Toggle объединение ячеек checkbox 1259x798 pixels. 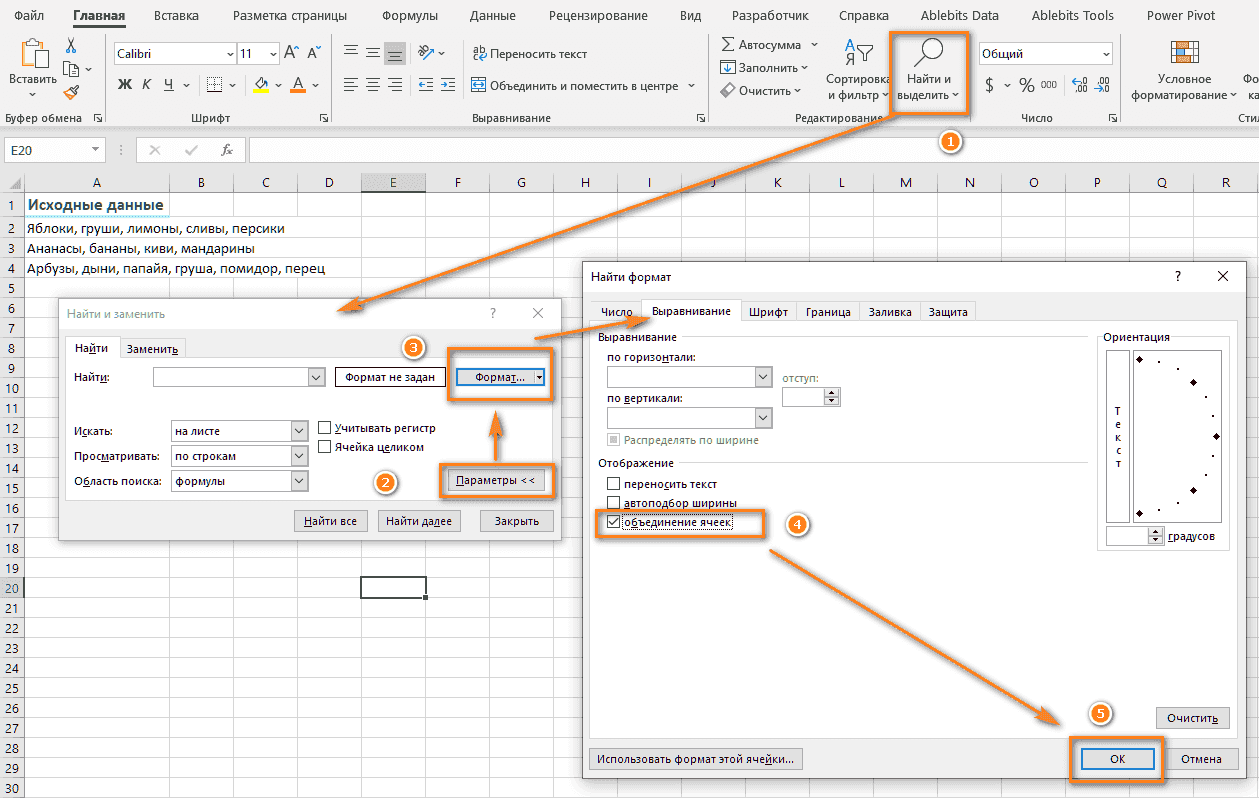(x=614, y=522)
